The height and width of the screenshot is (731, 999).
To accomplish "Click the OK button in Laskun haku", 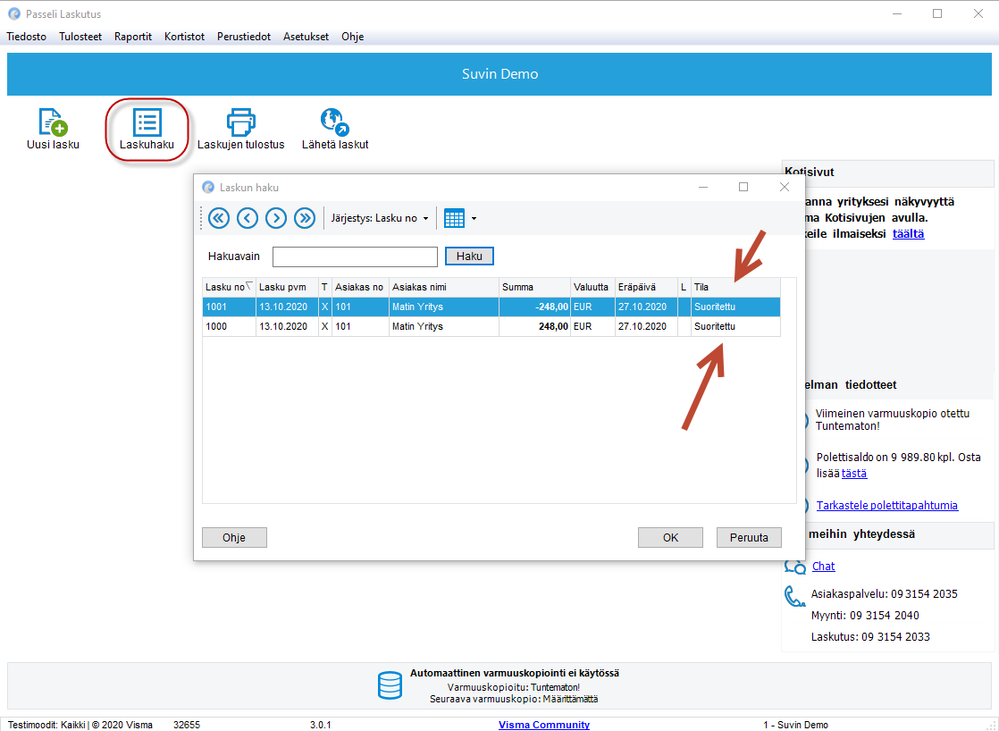I will coord(670,537).
